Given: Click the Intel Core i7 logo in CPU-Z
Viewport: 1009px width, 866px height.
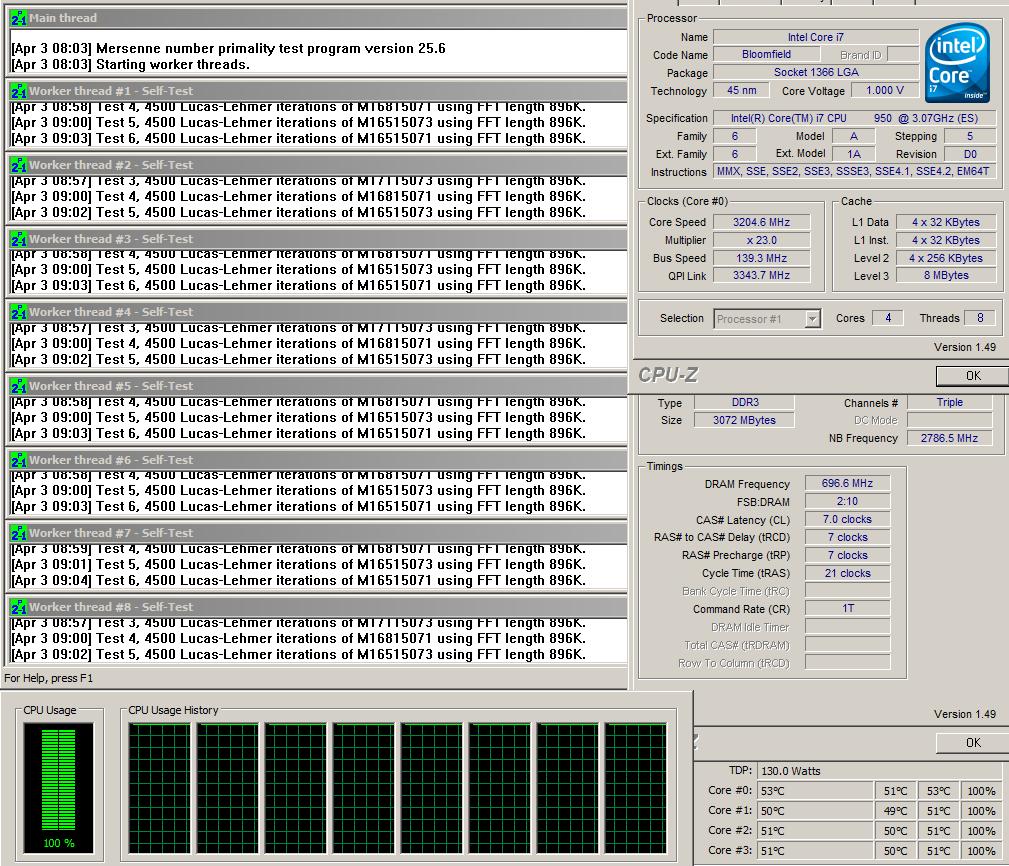Looking at the screenshot, I should 958,63.
